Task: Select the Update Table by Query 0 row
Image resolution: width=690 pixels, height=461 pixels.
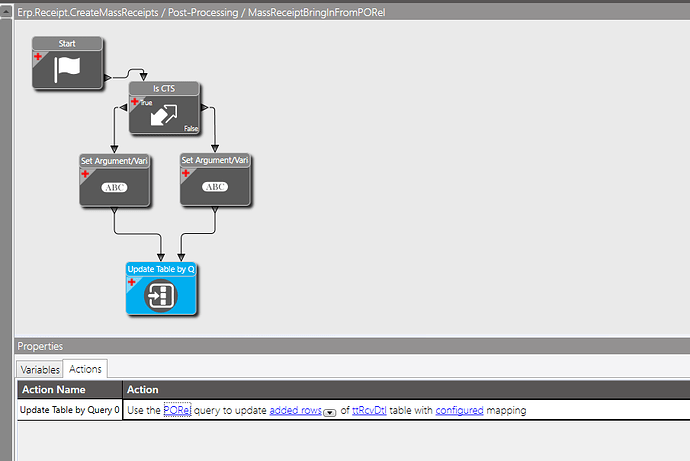Action: pyautogui.click(x=353, y=410)
